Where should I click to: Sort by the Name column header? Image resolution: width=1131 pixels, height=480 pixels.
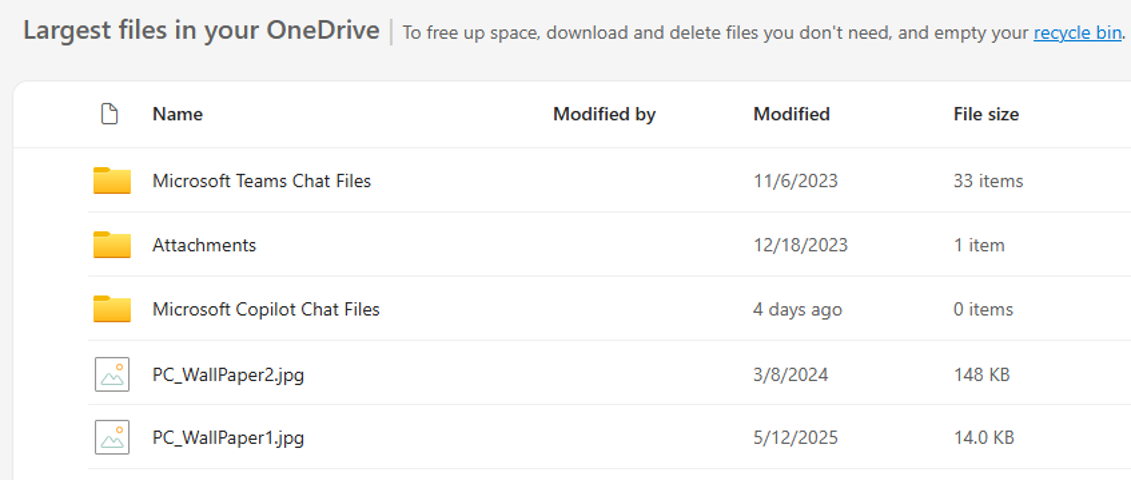point(177,114)
